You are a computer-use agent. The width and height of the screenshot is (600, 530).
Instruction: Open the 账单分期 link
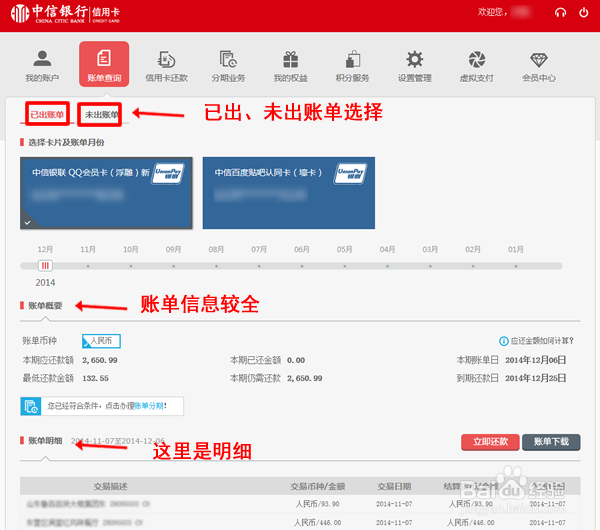pyautogui.click(x=148, y=406)
